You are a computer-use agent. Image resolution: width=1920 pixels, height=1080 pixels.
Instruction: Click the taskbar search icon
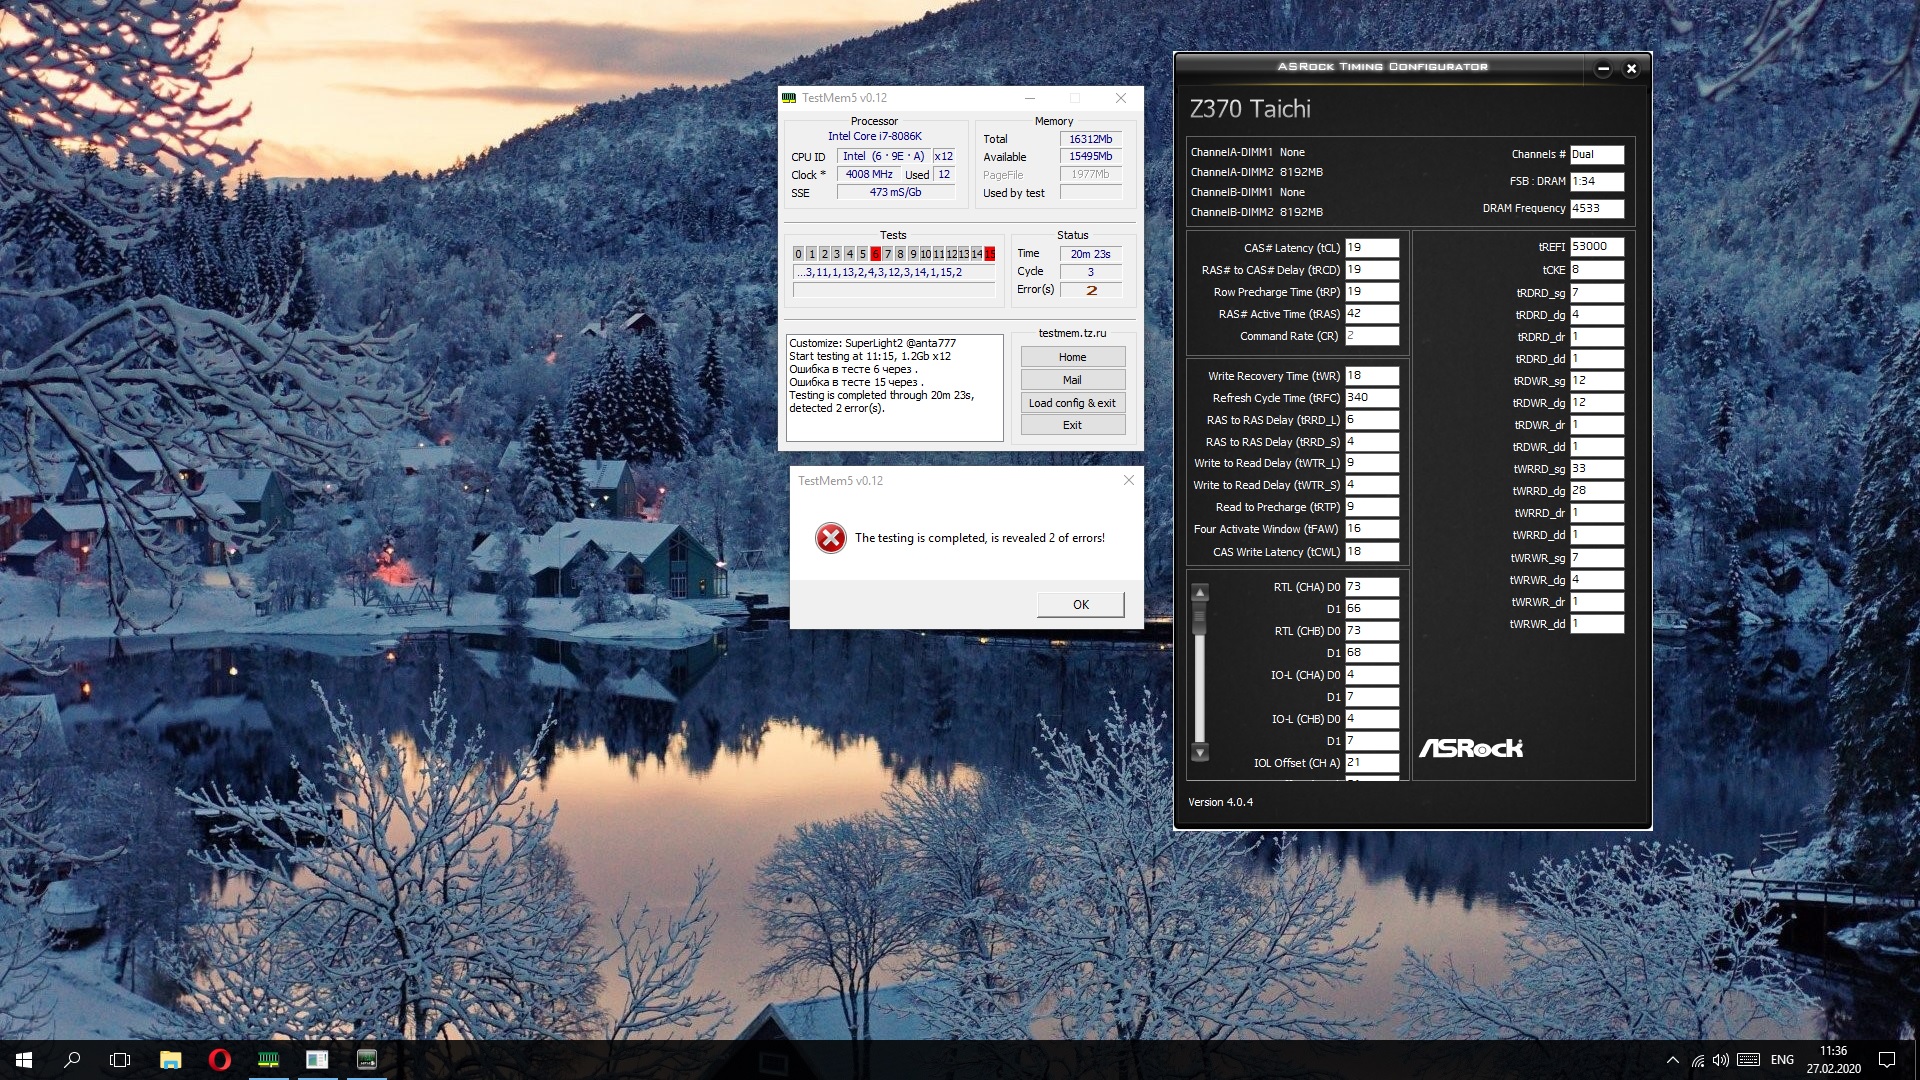click(72, 1060)
